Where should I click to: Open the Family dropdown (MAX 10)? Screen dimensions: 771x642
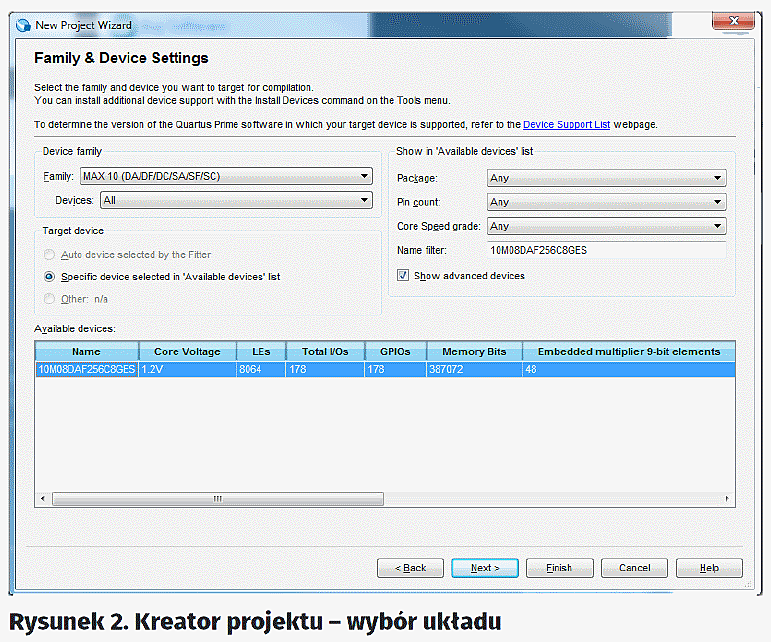pos(226,177)
